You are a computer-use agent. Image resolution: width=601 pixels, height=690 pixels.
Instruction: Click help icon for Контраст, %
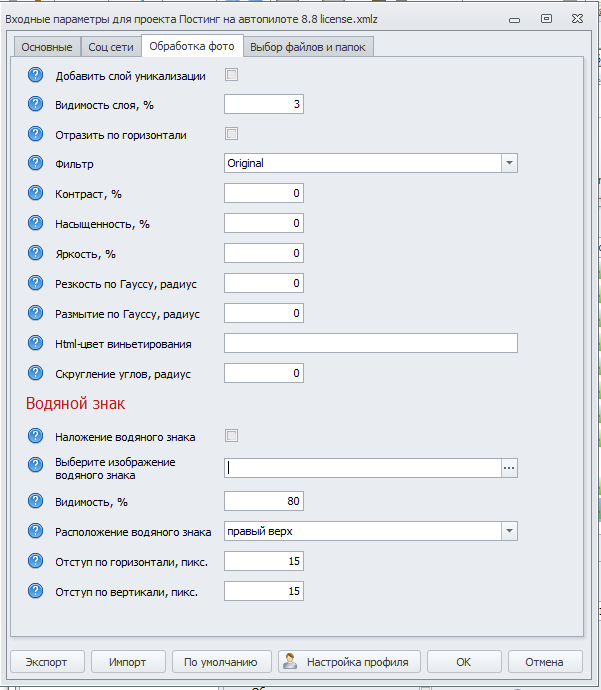36,193
